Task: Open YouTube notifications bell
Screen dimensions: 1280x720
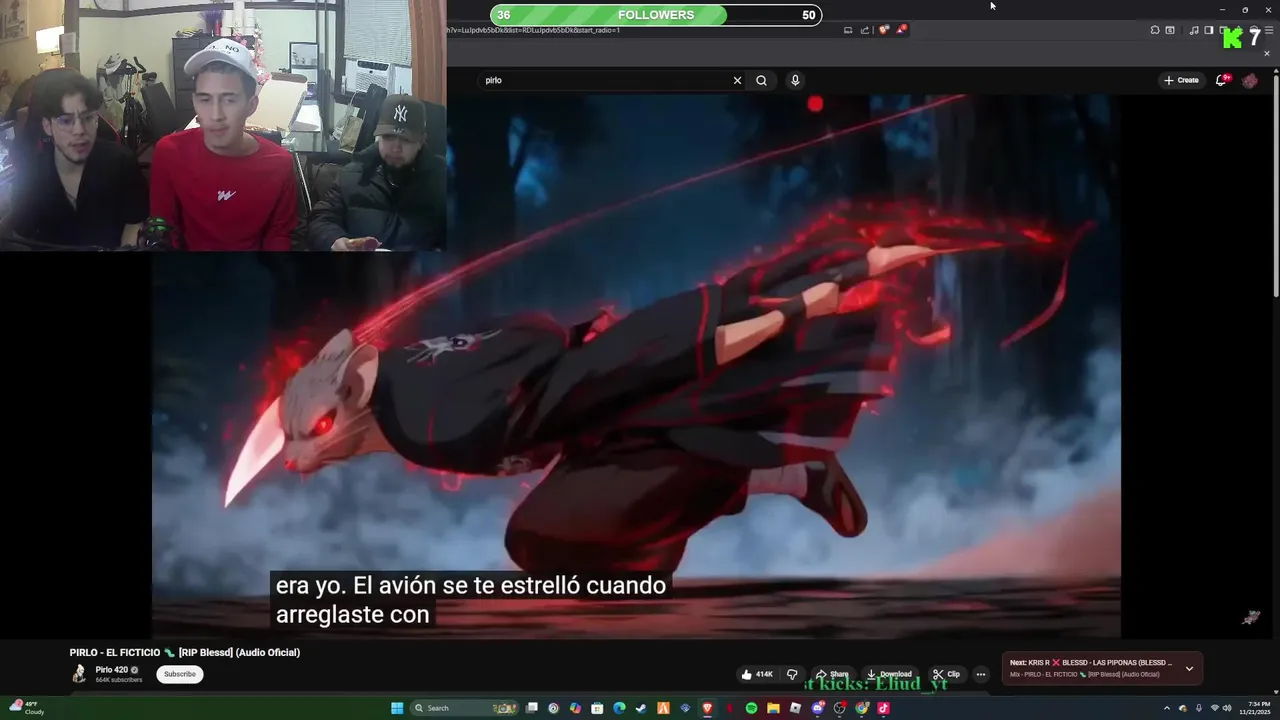Action: [x=1221, y=80]
